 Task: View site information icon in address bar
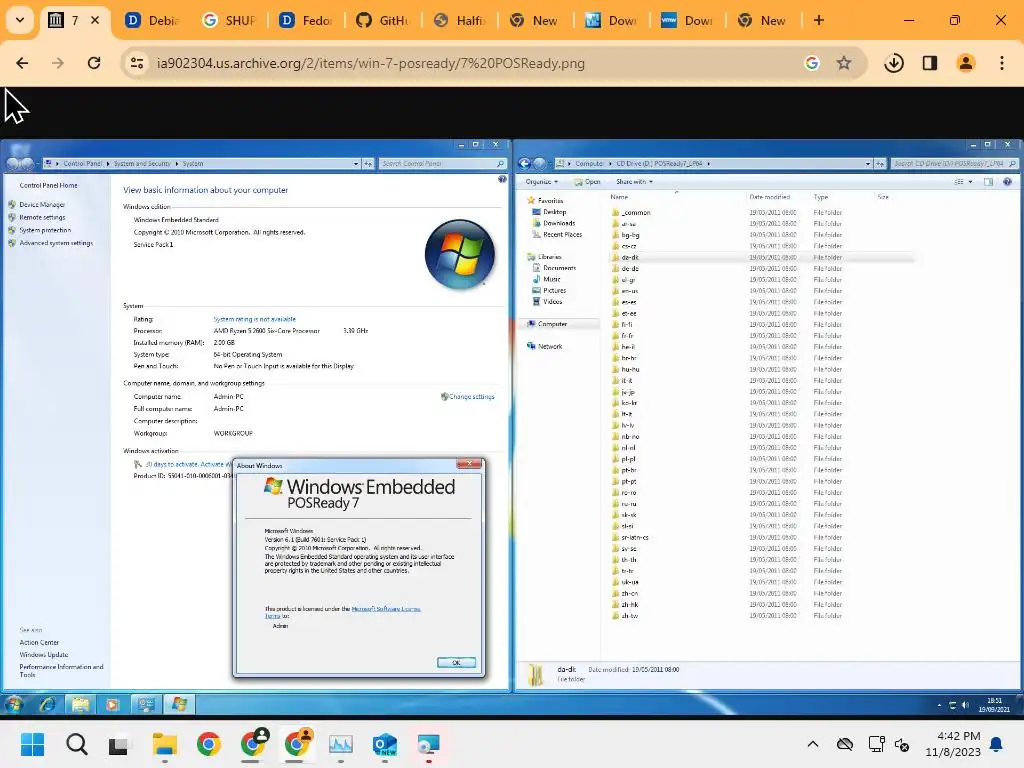pyautogui.click(x=137, y=63)
